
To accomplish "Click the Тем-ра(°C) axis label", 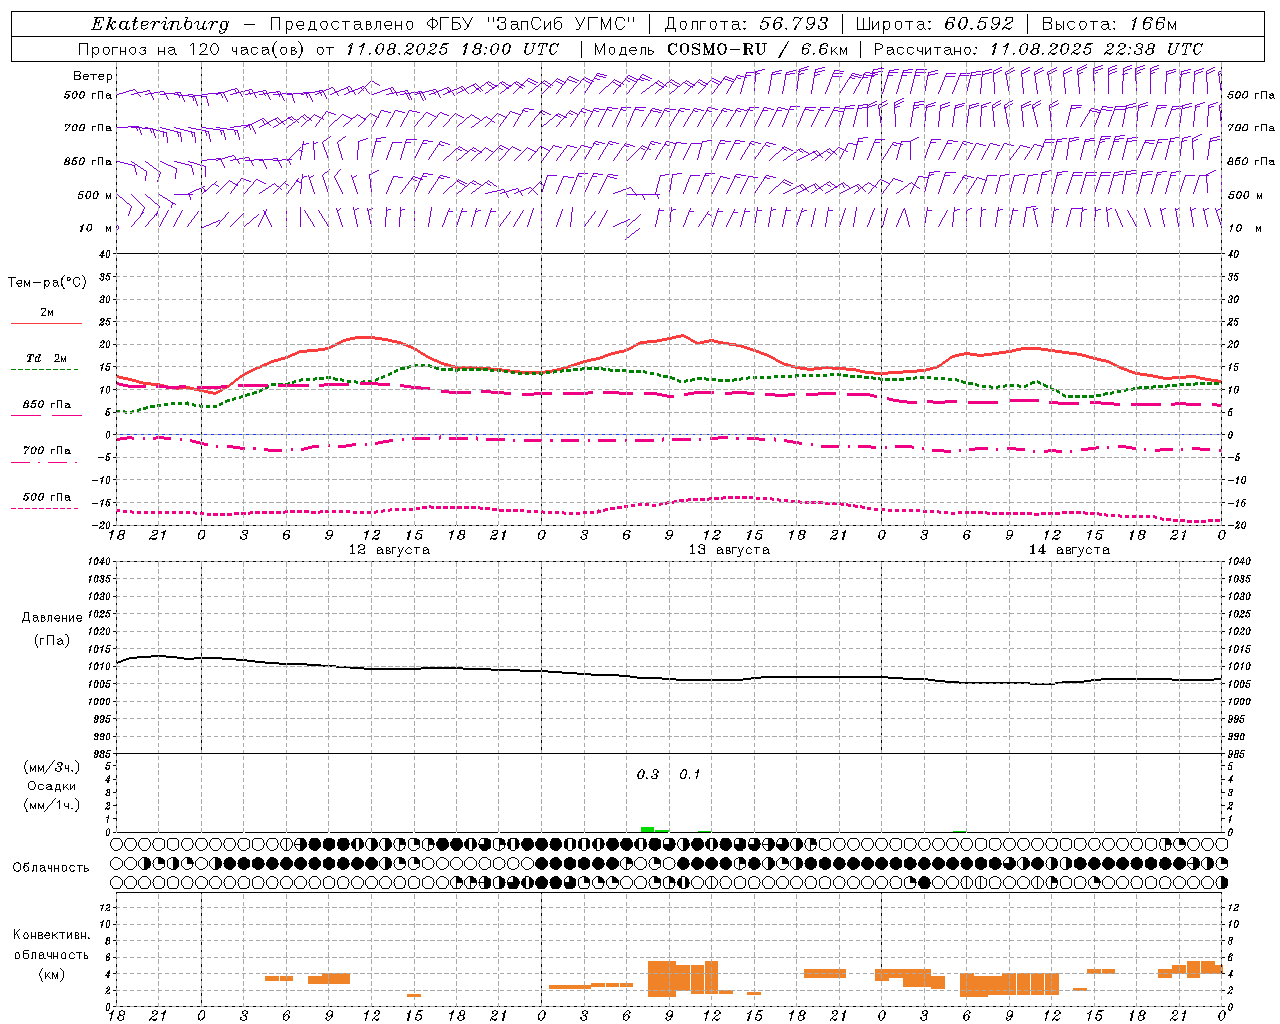I will (47, 283).
